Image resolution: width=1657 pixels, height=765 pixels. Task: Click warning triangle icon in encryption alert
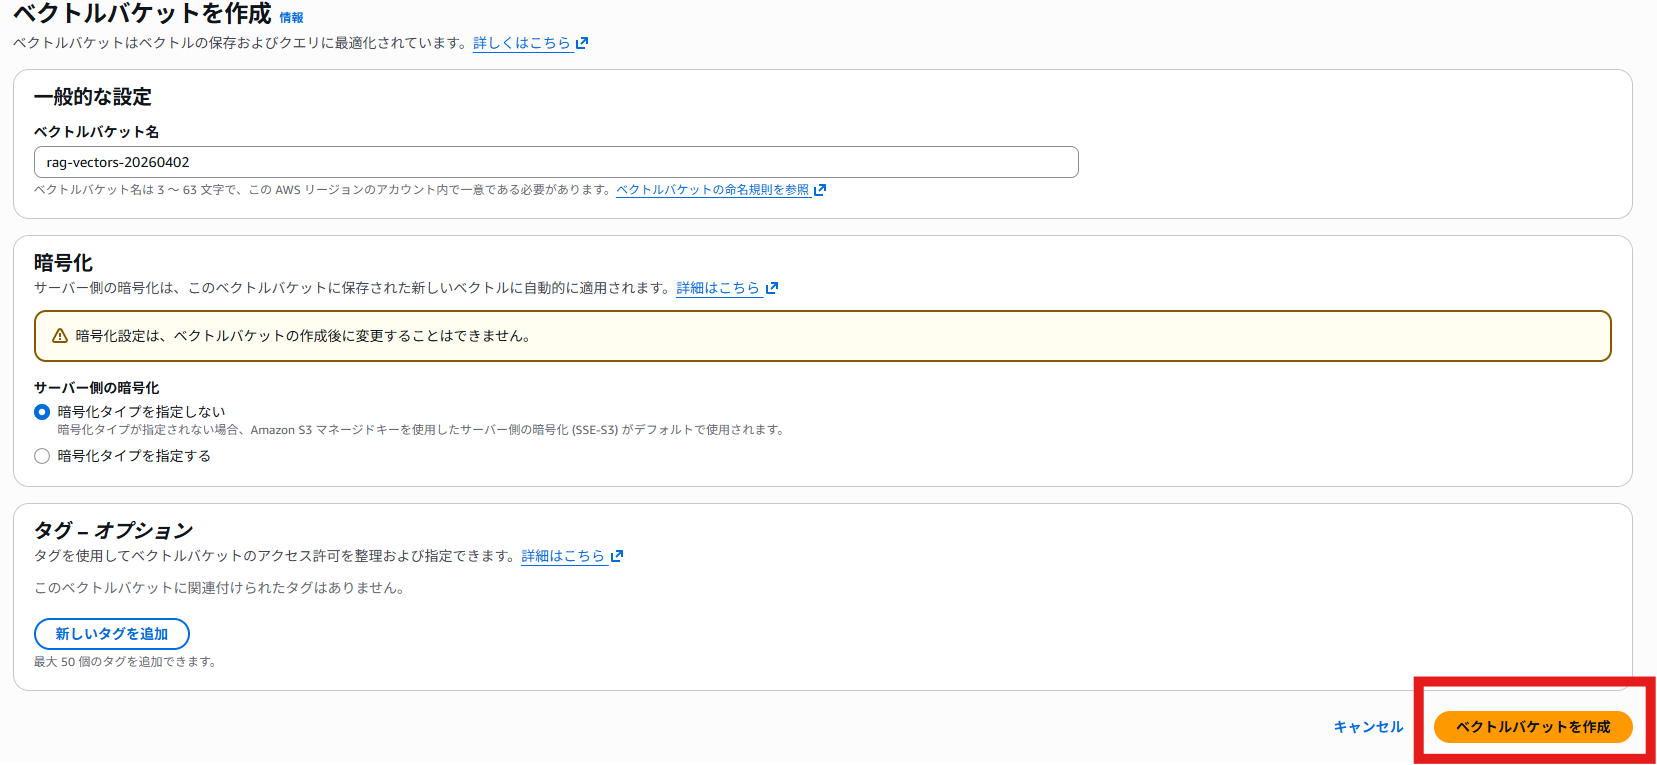[60, 336]
